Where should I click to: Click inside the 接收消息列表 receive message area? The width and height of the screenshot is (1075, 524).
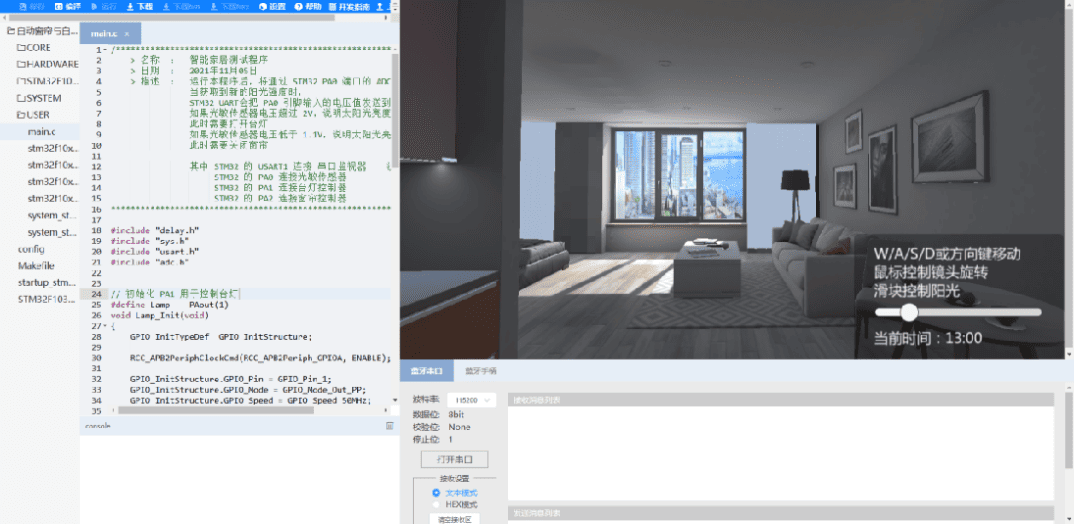point(780,453)
